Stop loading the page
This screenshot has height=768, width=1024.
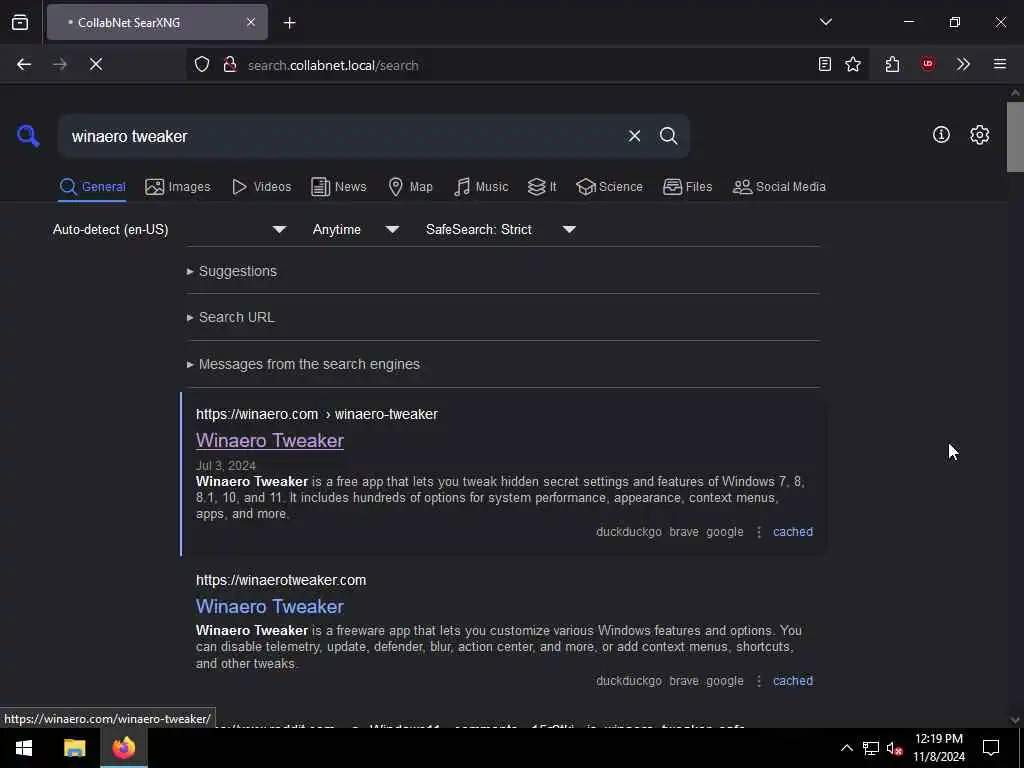coord(96,64)
